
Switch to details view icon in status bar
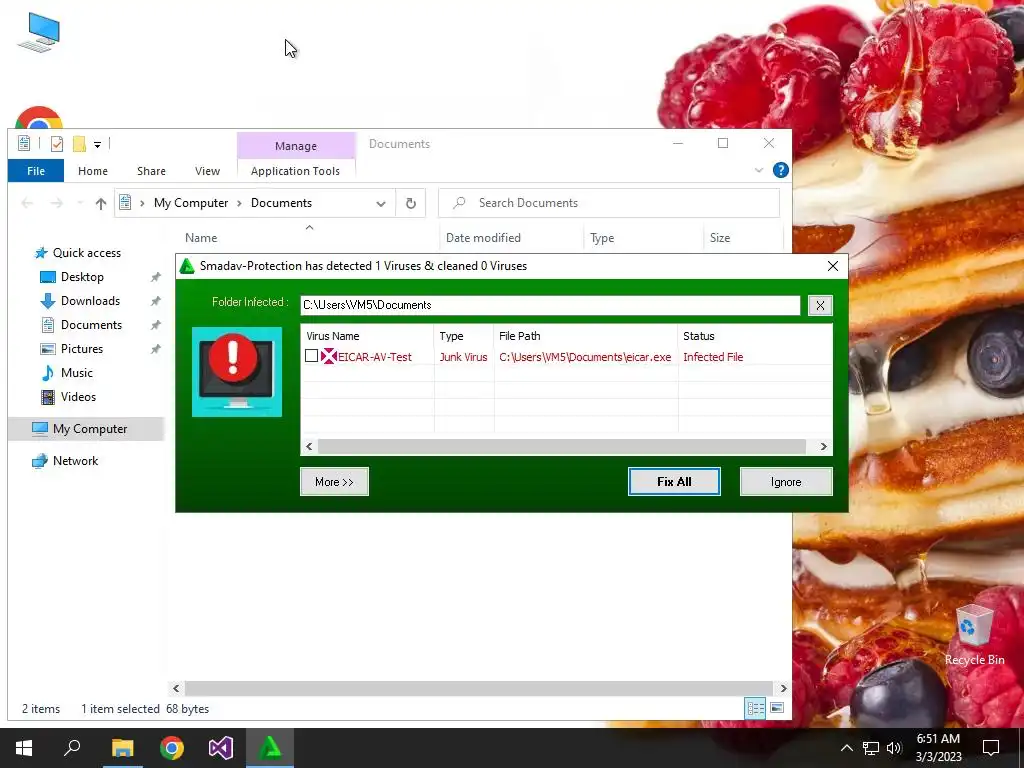[756, 709]
